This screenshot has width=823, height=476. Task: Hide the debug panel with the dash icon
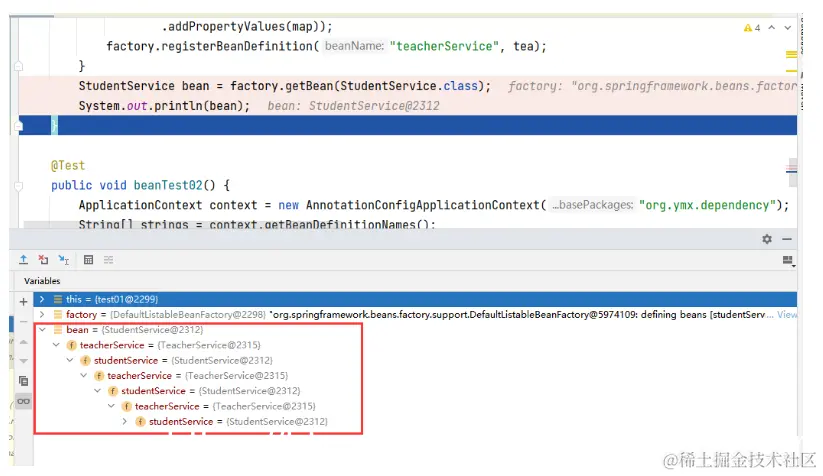click(787, 239)
